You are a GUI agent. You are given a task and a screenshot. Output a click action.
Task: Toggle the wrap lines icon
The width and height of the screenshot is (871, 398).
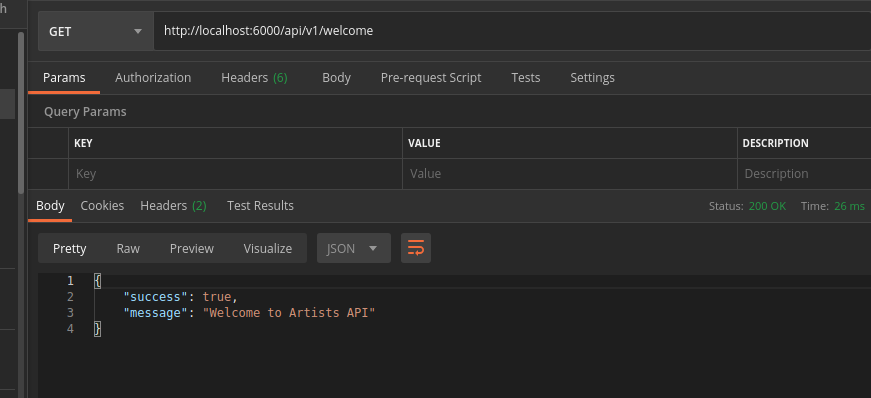416,248
